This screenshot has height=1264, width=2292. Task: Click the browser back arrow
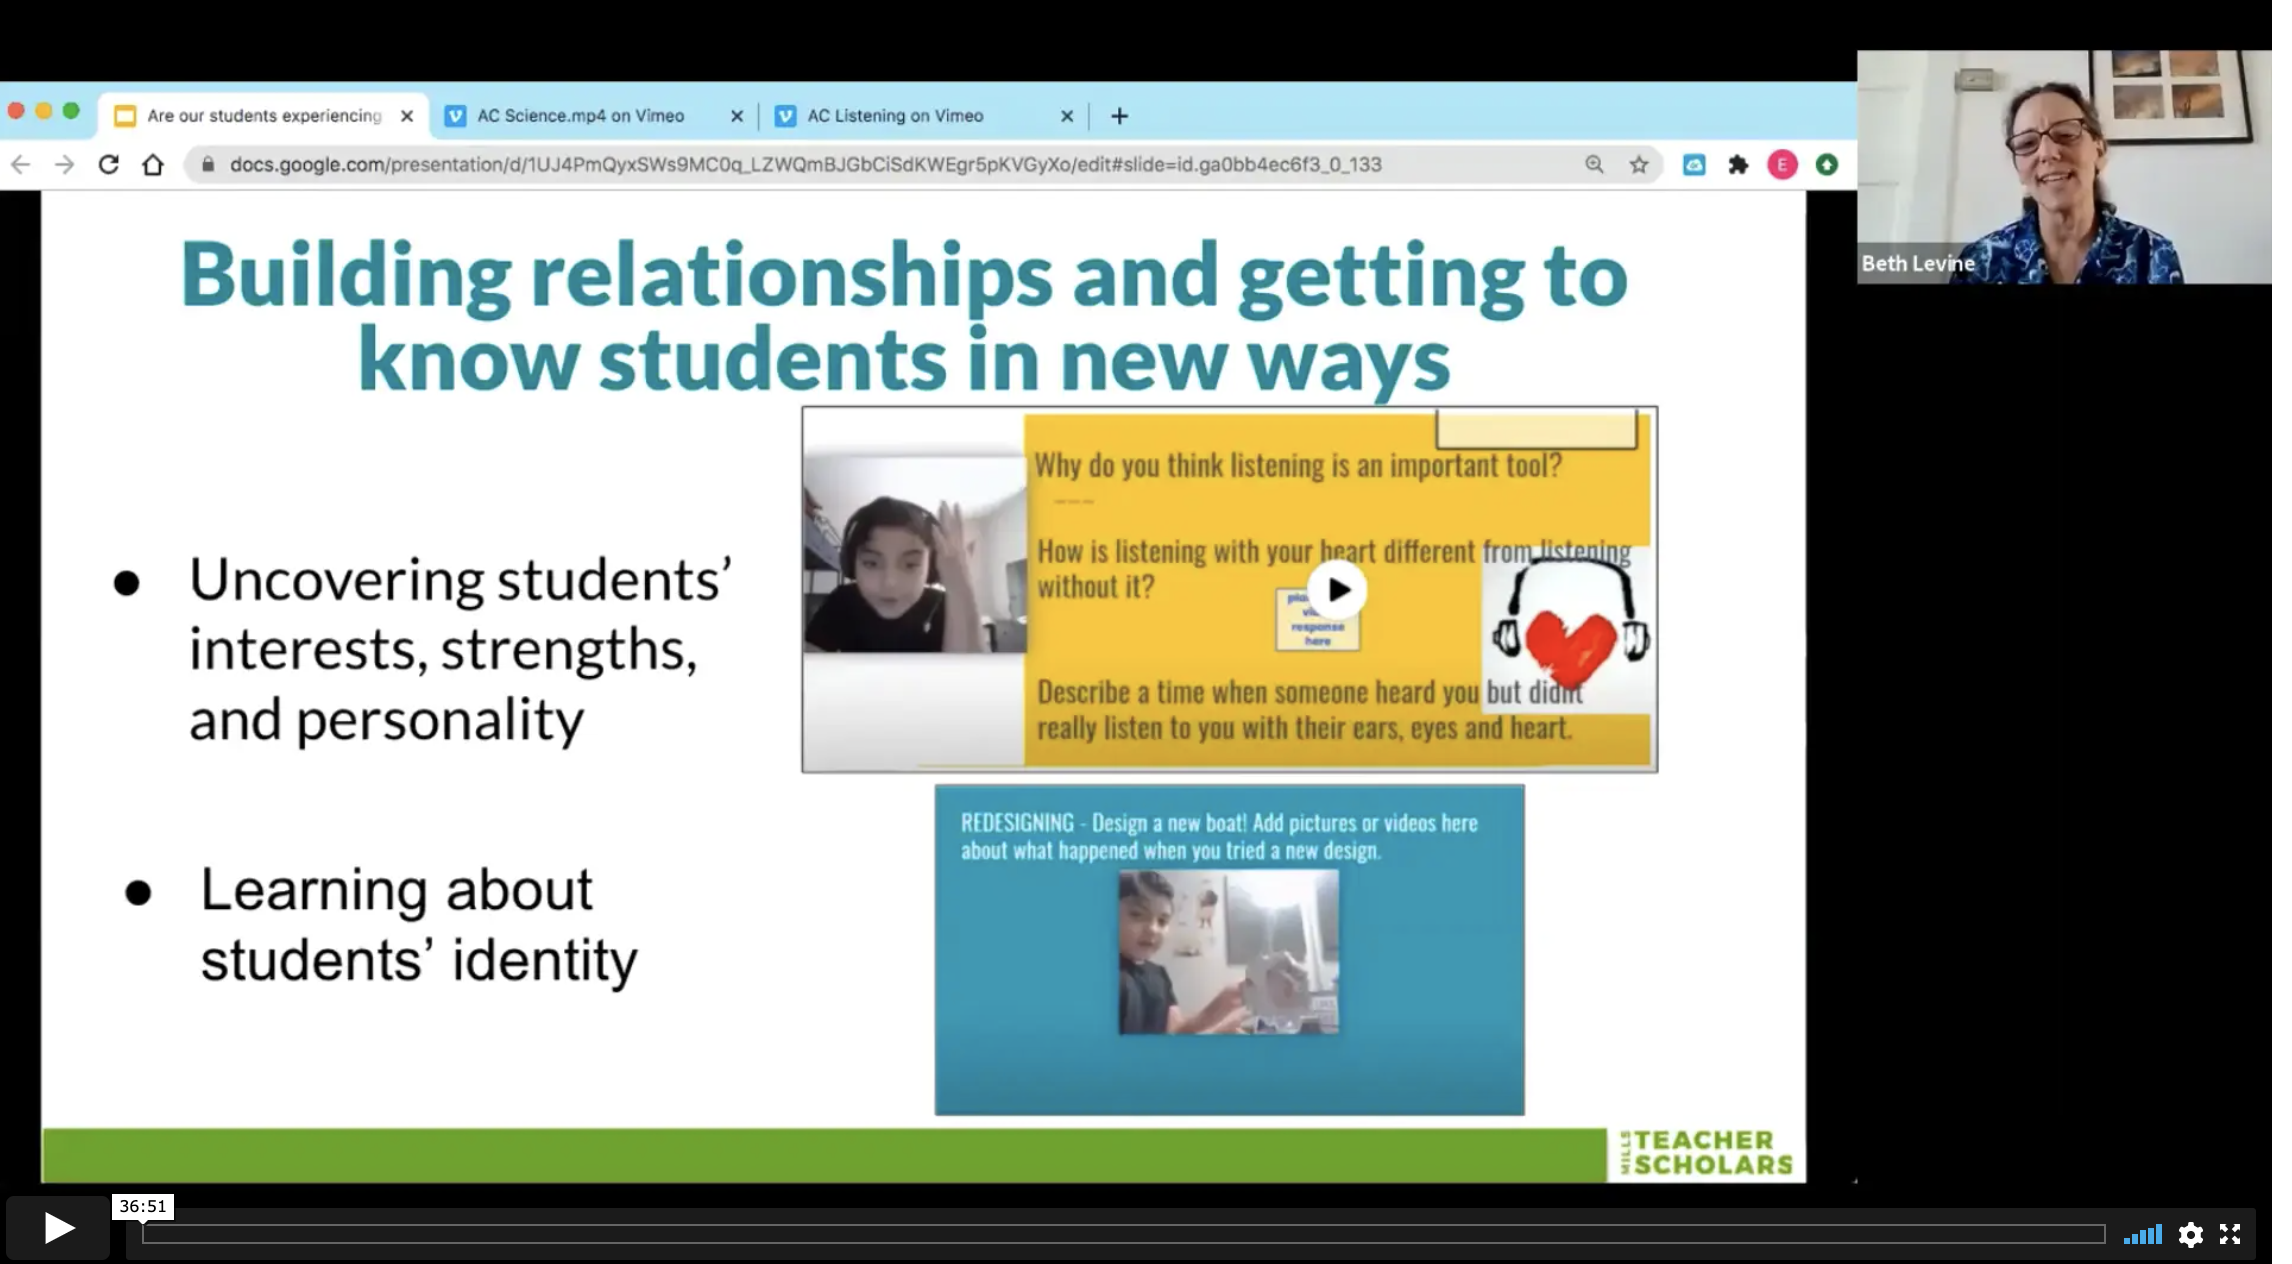pos(21,165)
